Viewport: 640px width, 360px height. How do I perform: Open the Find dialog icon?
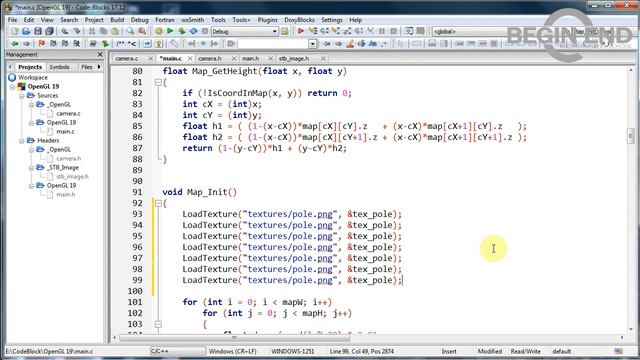pos(130,31)
